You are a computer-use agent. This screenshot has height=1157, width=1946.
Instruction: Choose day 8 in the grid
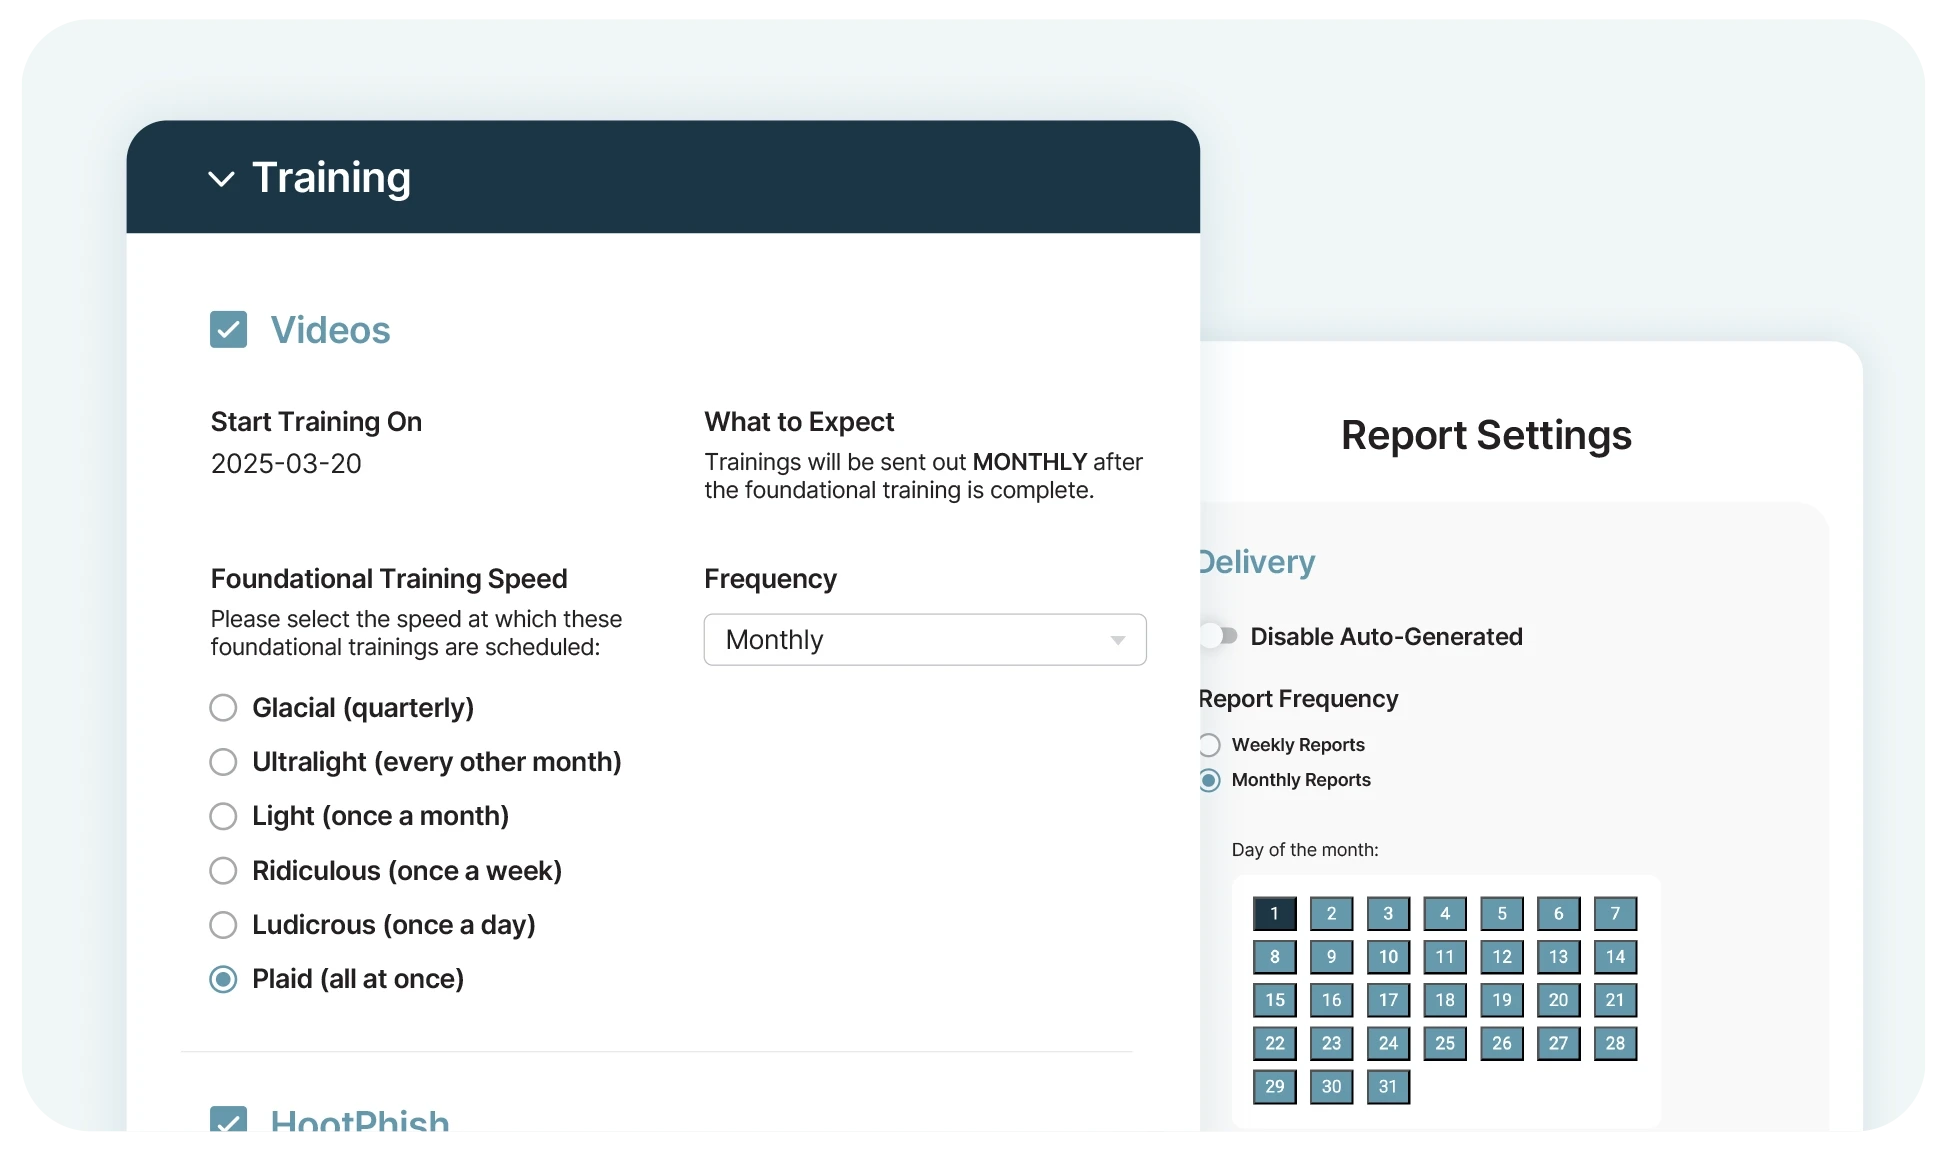[x=1275, y=957]
